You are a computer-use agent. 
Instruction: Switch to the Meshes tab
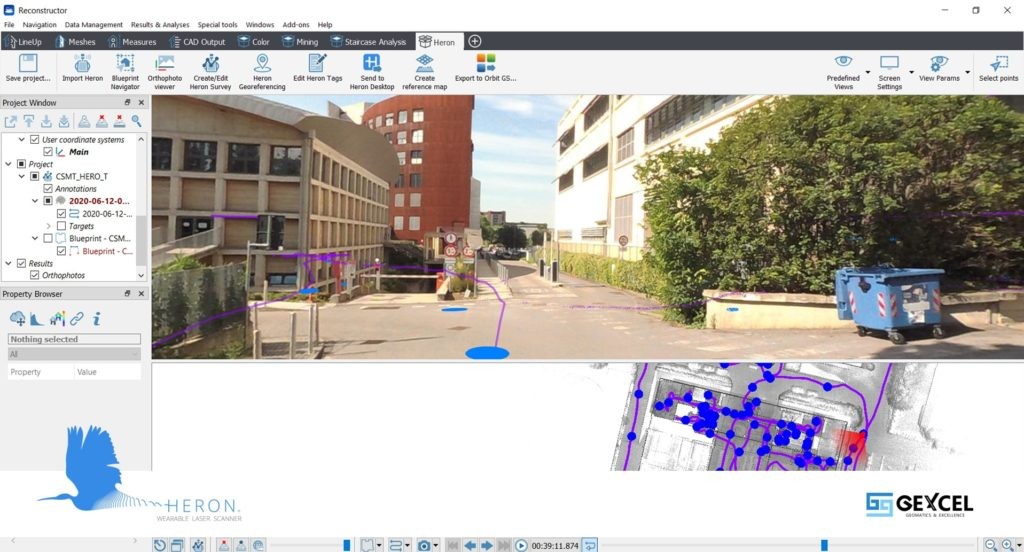[76, 42]
